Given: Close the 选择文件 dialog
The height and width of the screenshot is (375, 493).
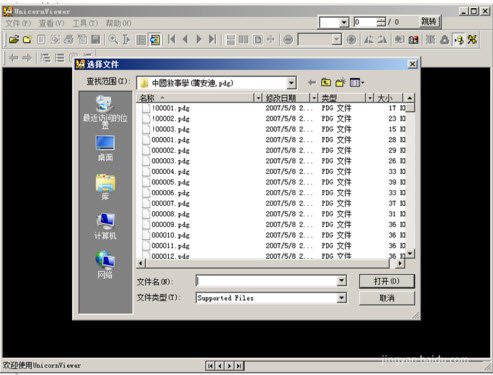Looking at the screenshot, I should pos(412,64).
